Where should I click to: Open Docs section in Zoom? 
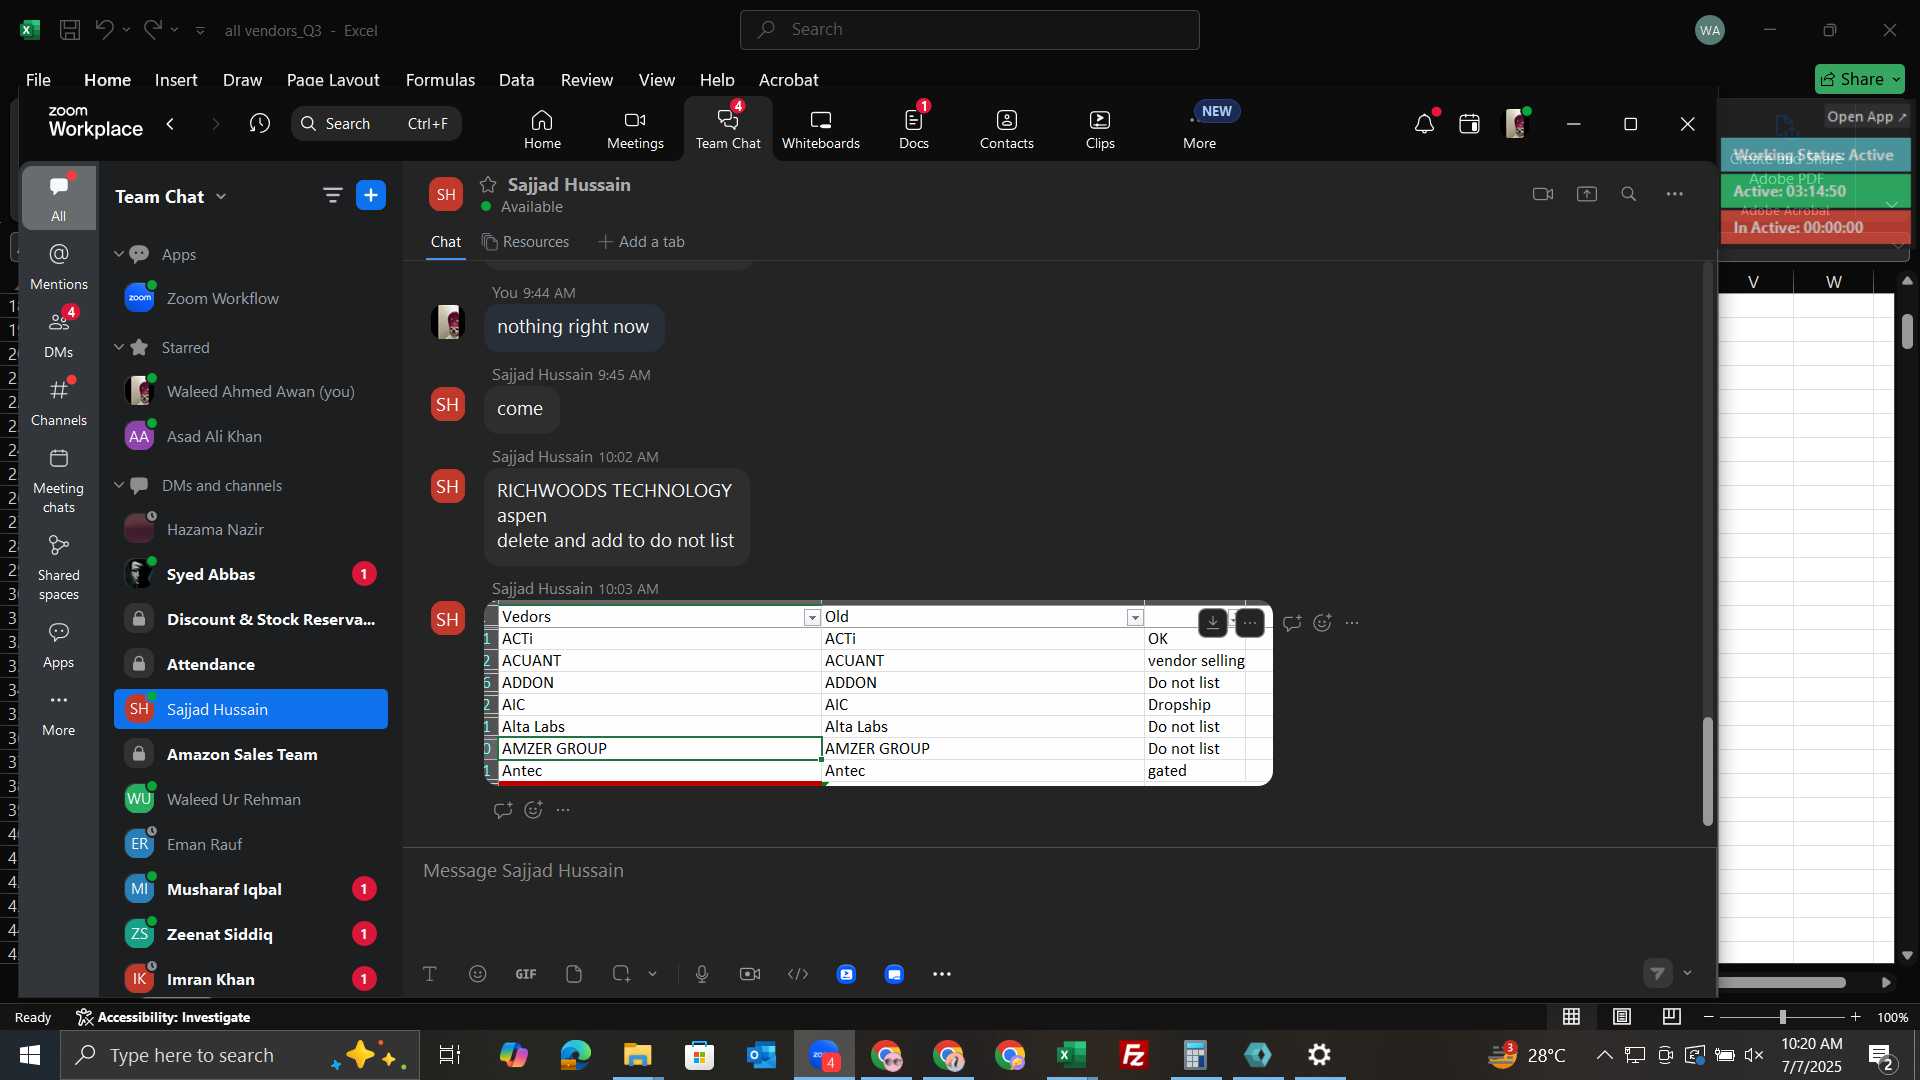(913, 129)
